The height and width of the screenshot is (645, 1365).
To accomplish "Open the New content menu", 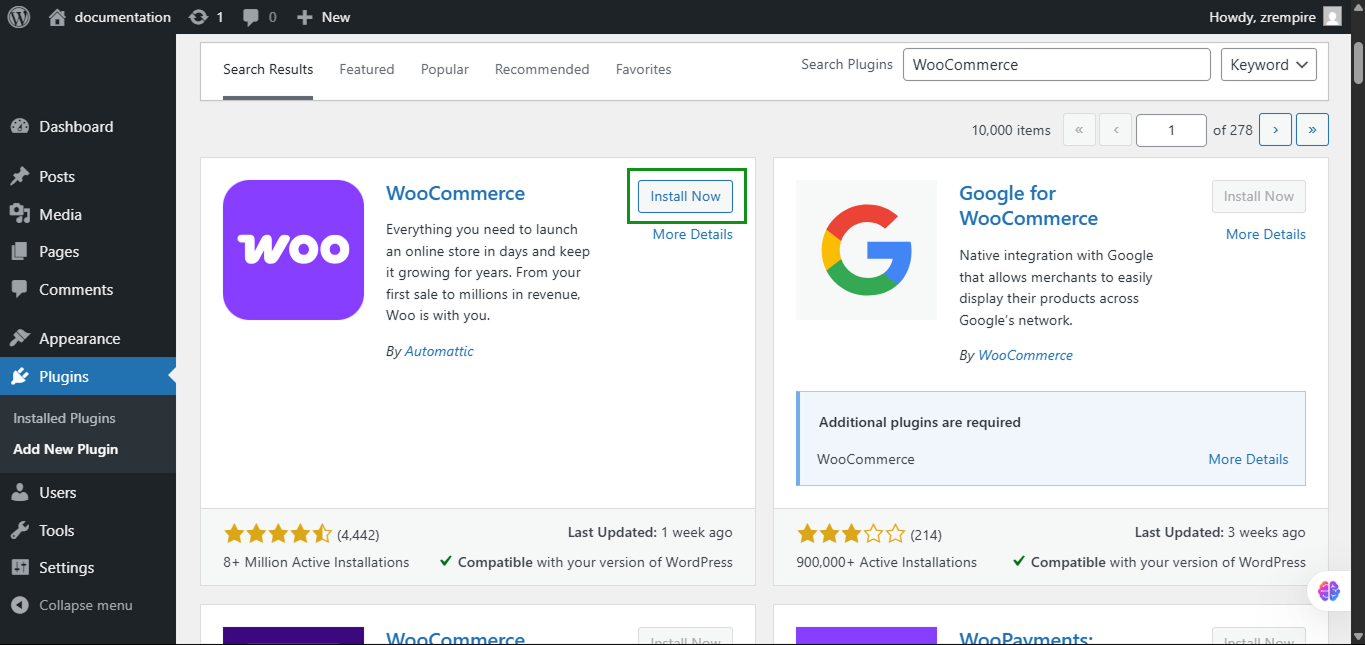I will click(324, 17).
